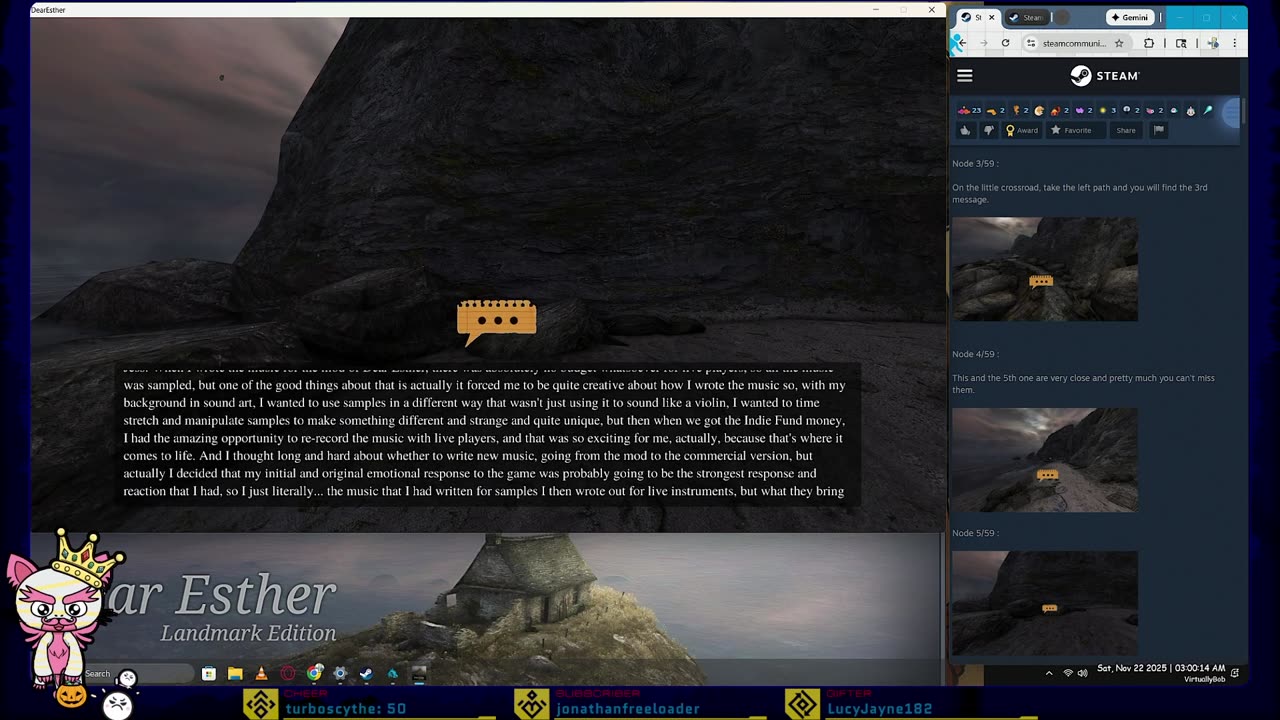Viewport: 1280px width, 720px height.
Task: Open the notification center icon
Action: pyautogui.click(x=1234, y=673)
